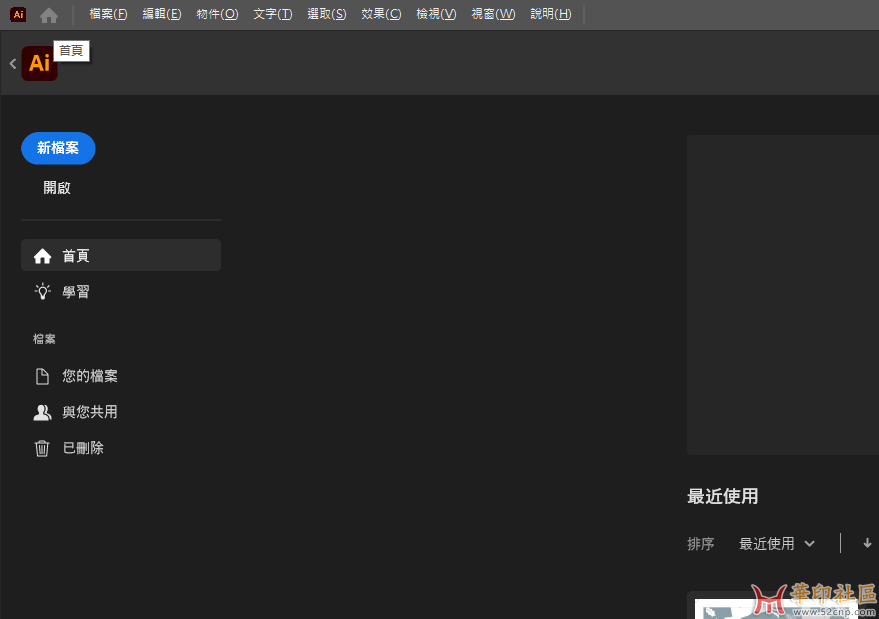
Task: Open 與您共用 shared files
Action: [x=90, y=412]
